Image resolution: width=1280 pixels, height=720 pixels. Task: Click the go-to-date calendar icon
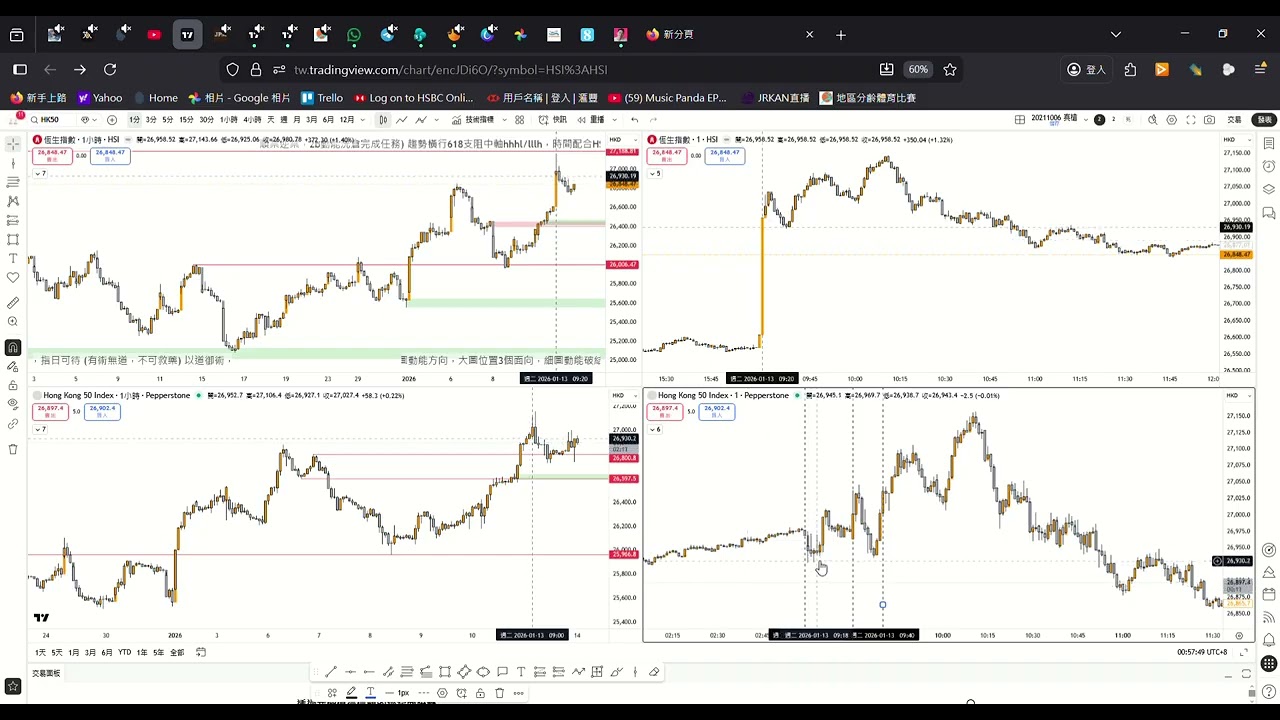(x=201, y=652)
